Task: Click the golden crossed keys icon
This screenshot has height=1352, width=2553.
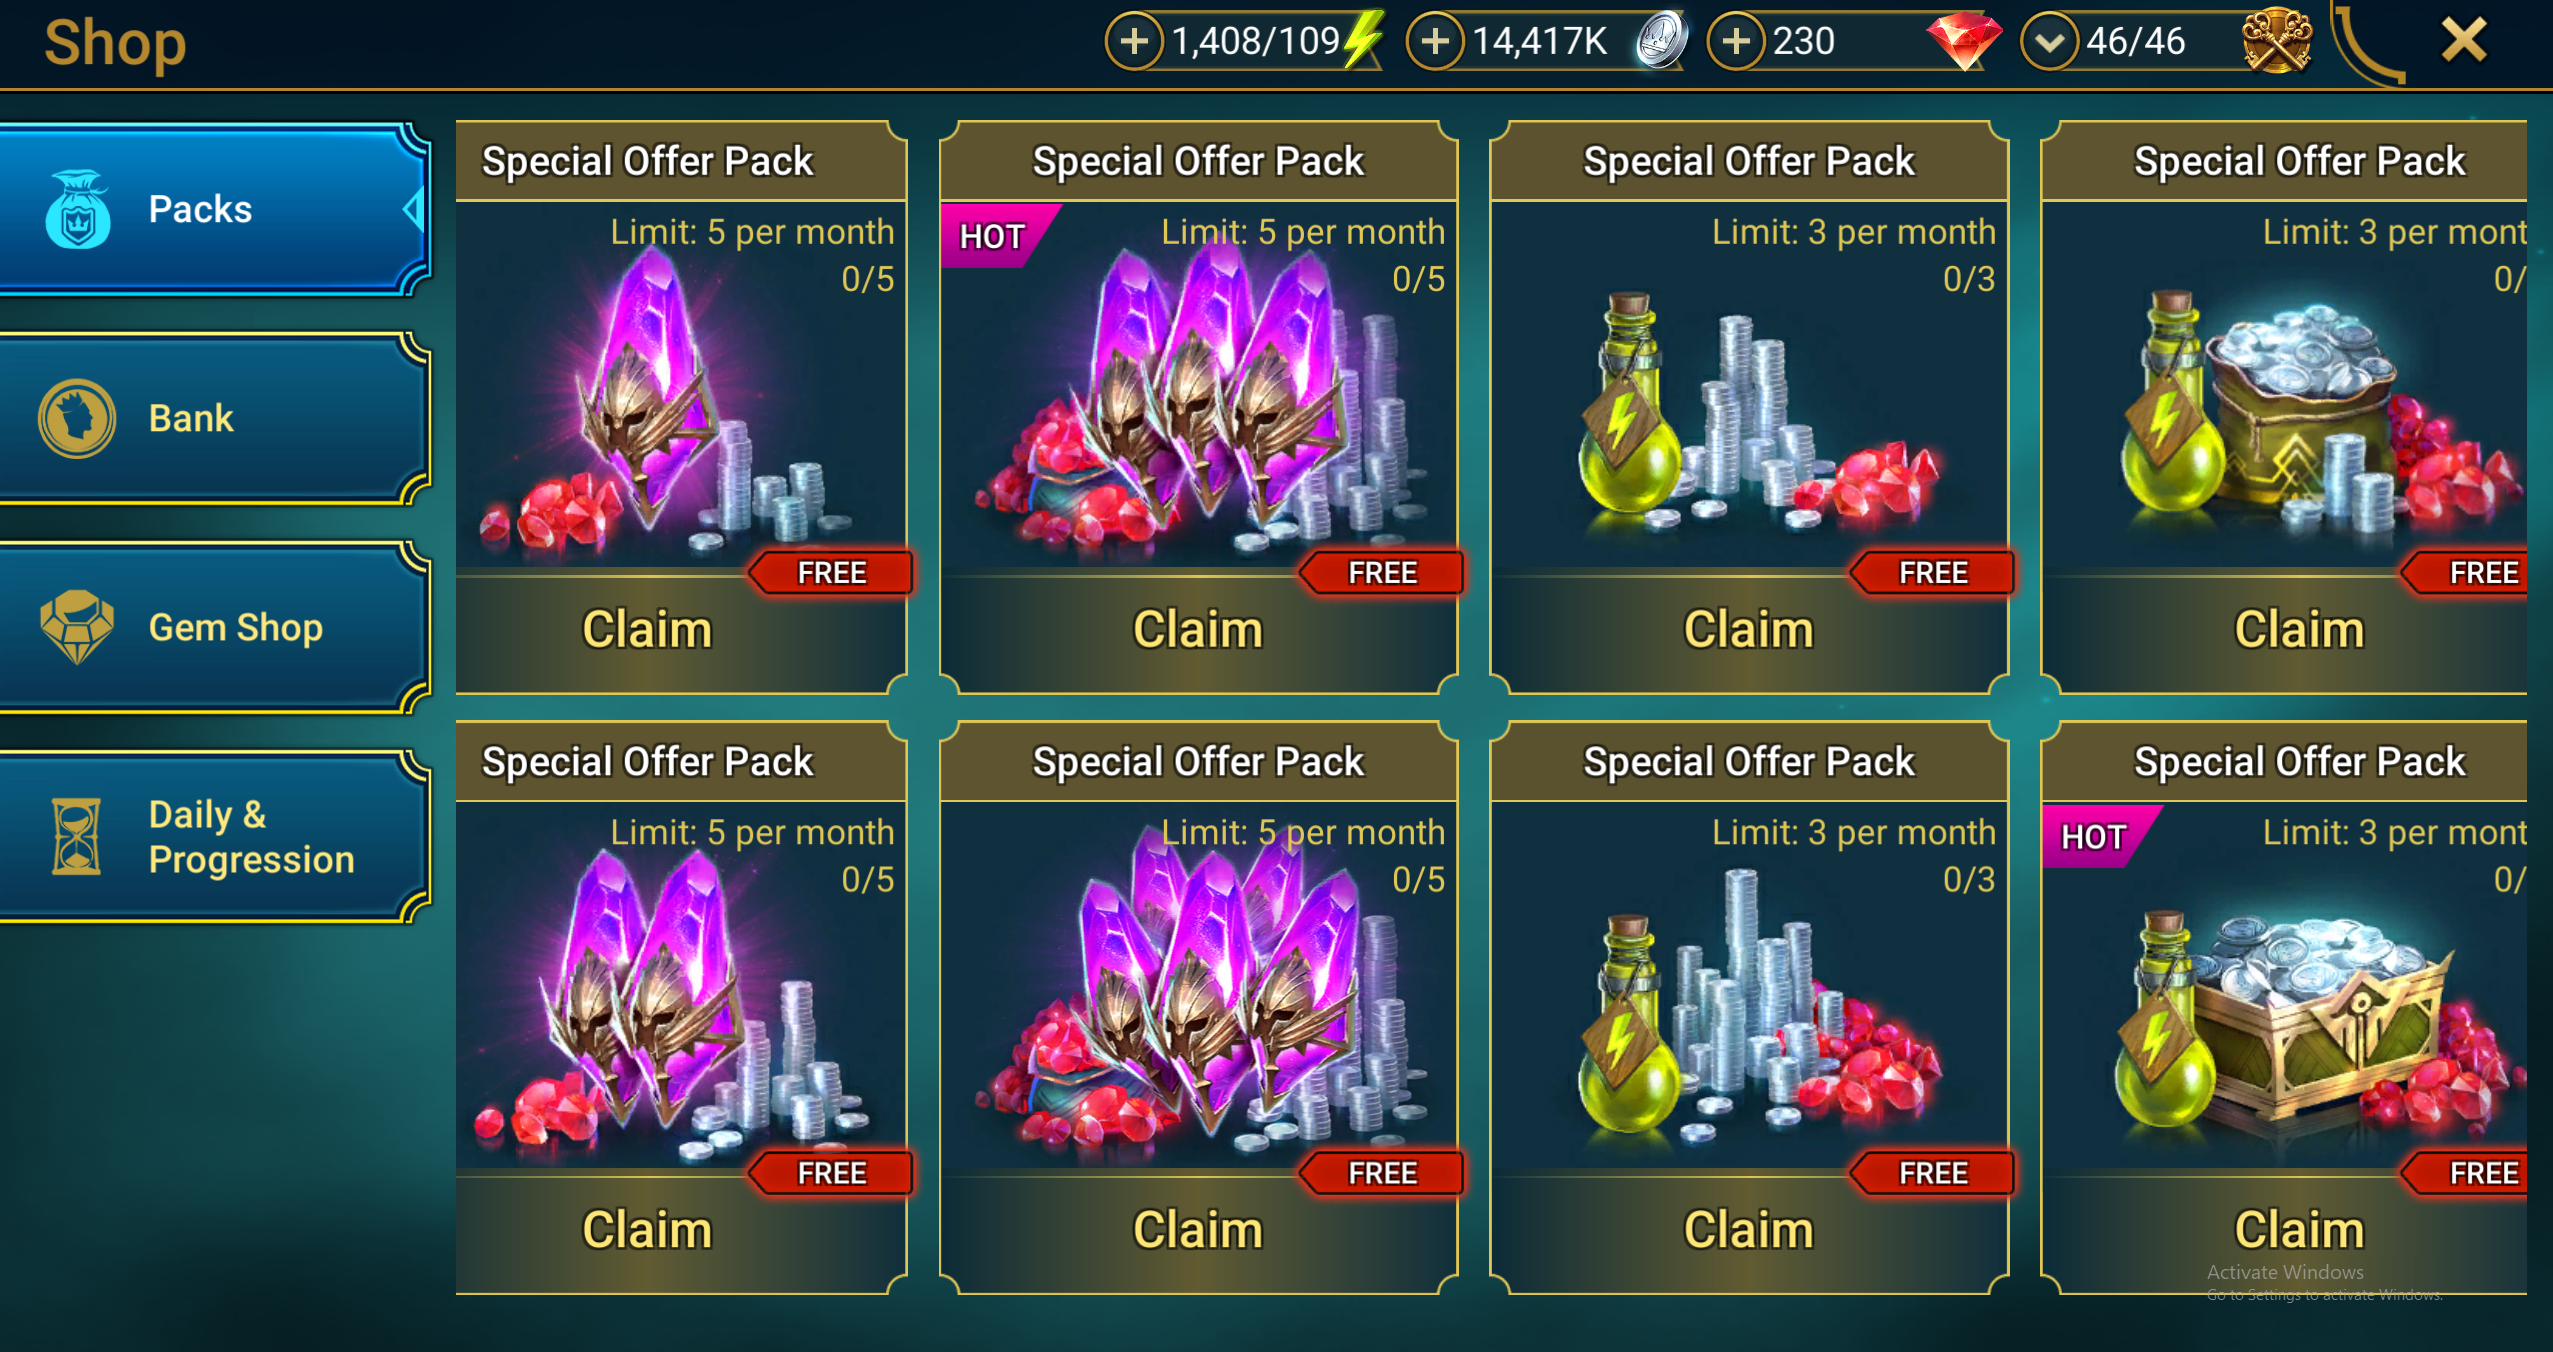Action: 2277,41
